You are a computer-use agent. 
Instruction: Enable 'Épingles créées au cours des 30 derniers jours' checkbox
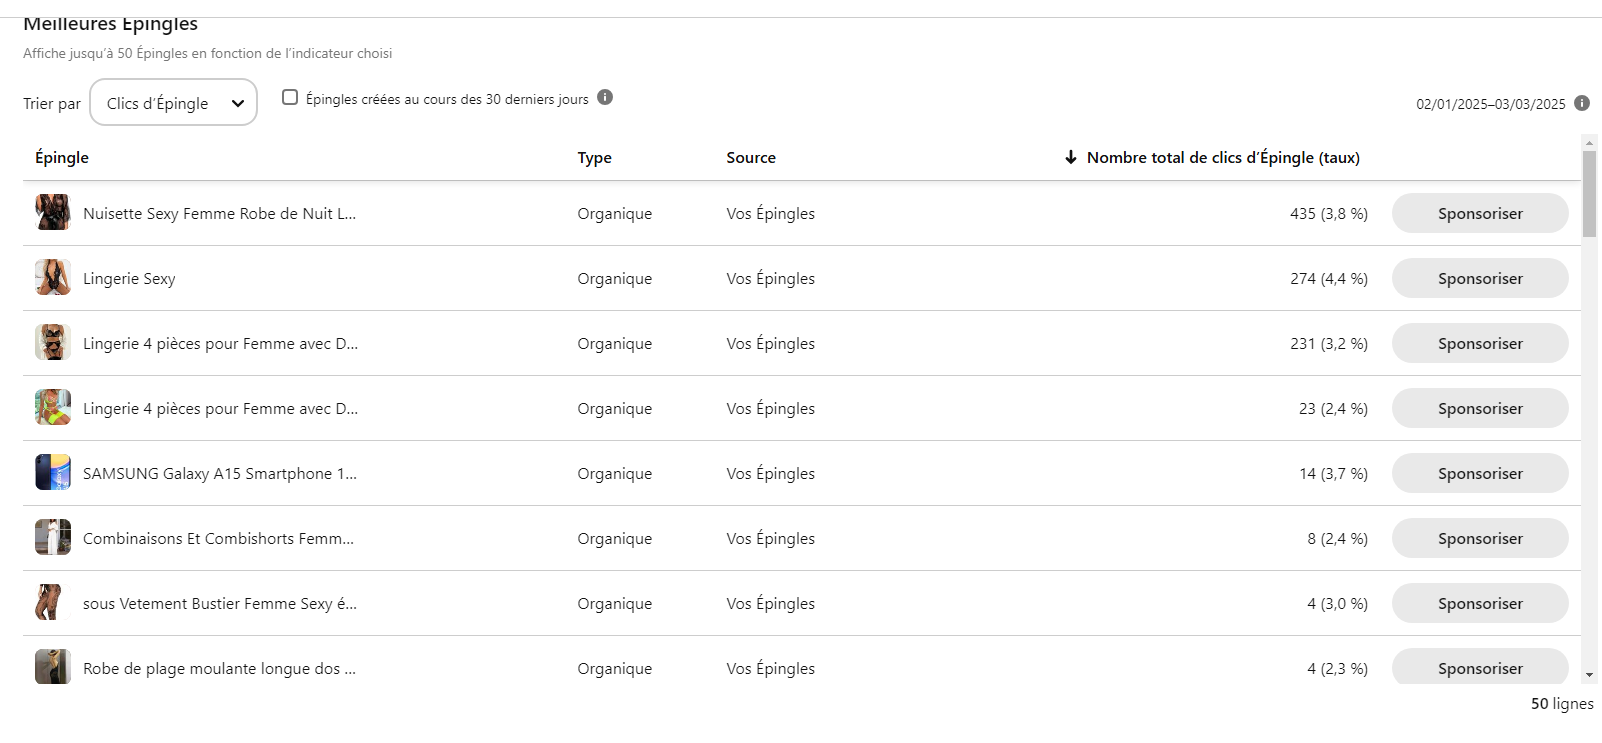tap(290, 97)
